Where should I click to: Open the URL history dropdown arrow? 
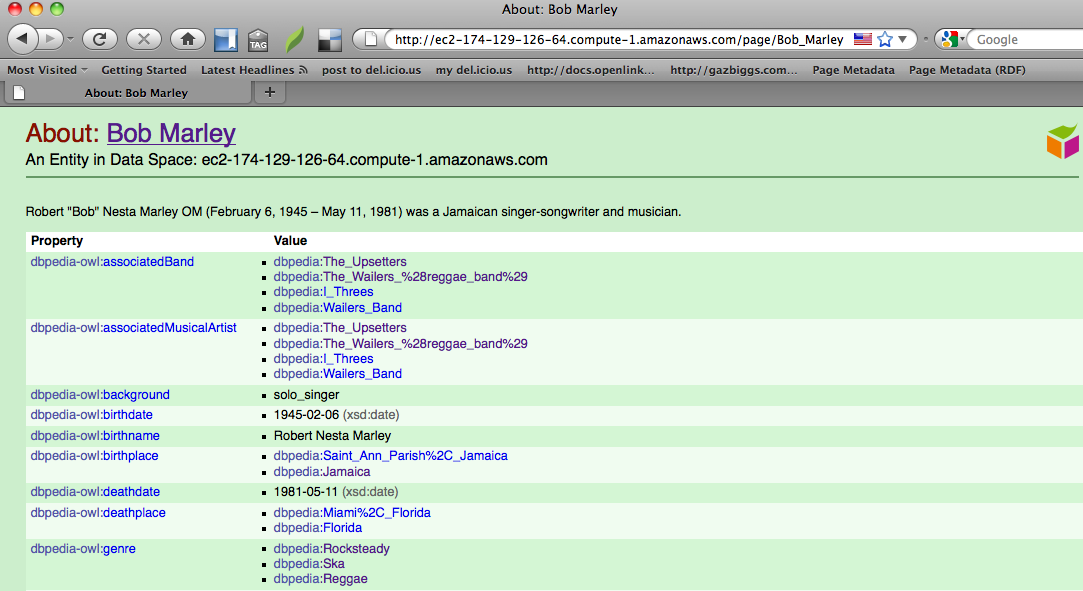coord(903,40)
